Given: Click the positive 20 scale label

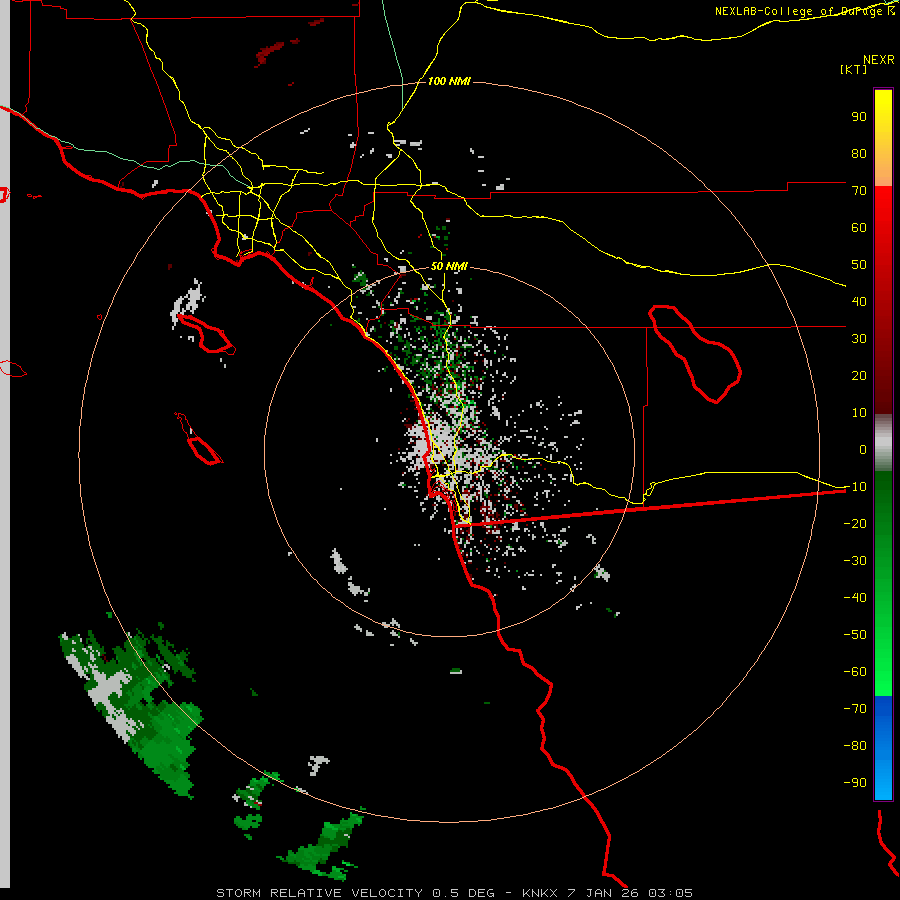Looking at the screenshot, I should 859,376.
